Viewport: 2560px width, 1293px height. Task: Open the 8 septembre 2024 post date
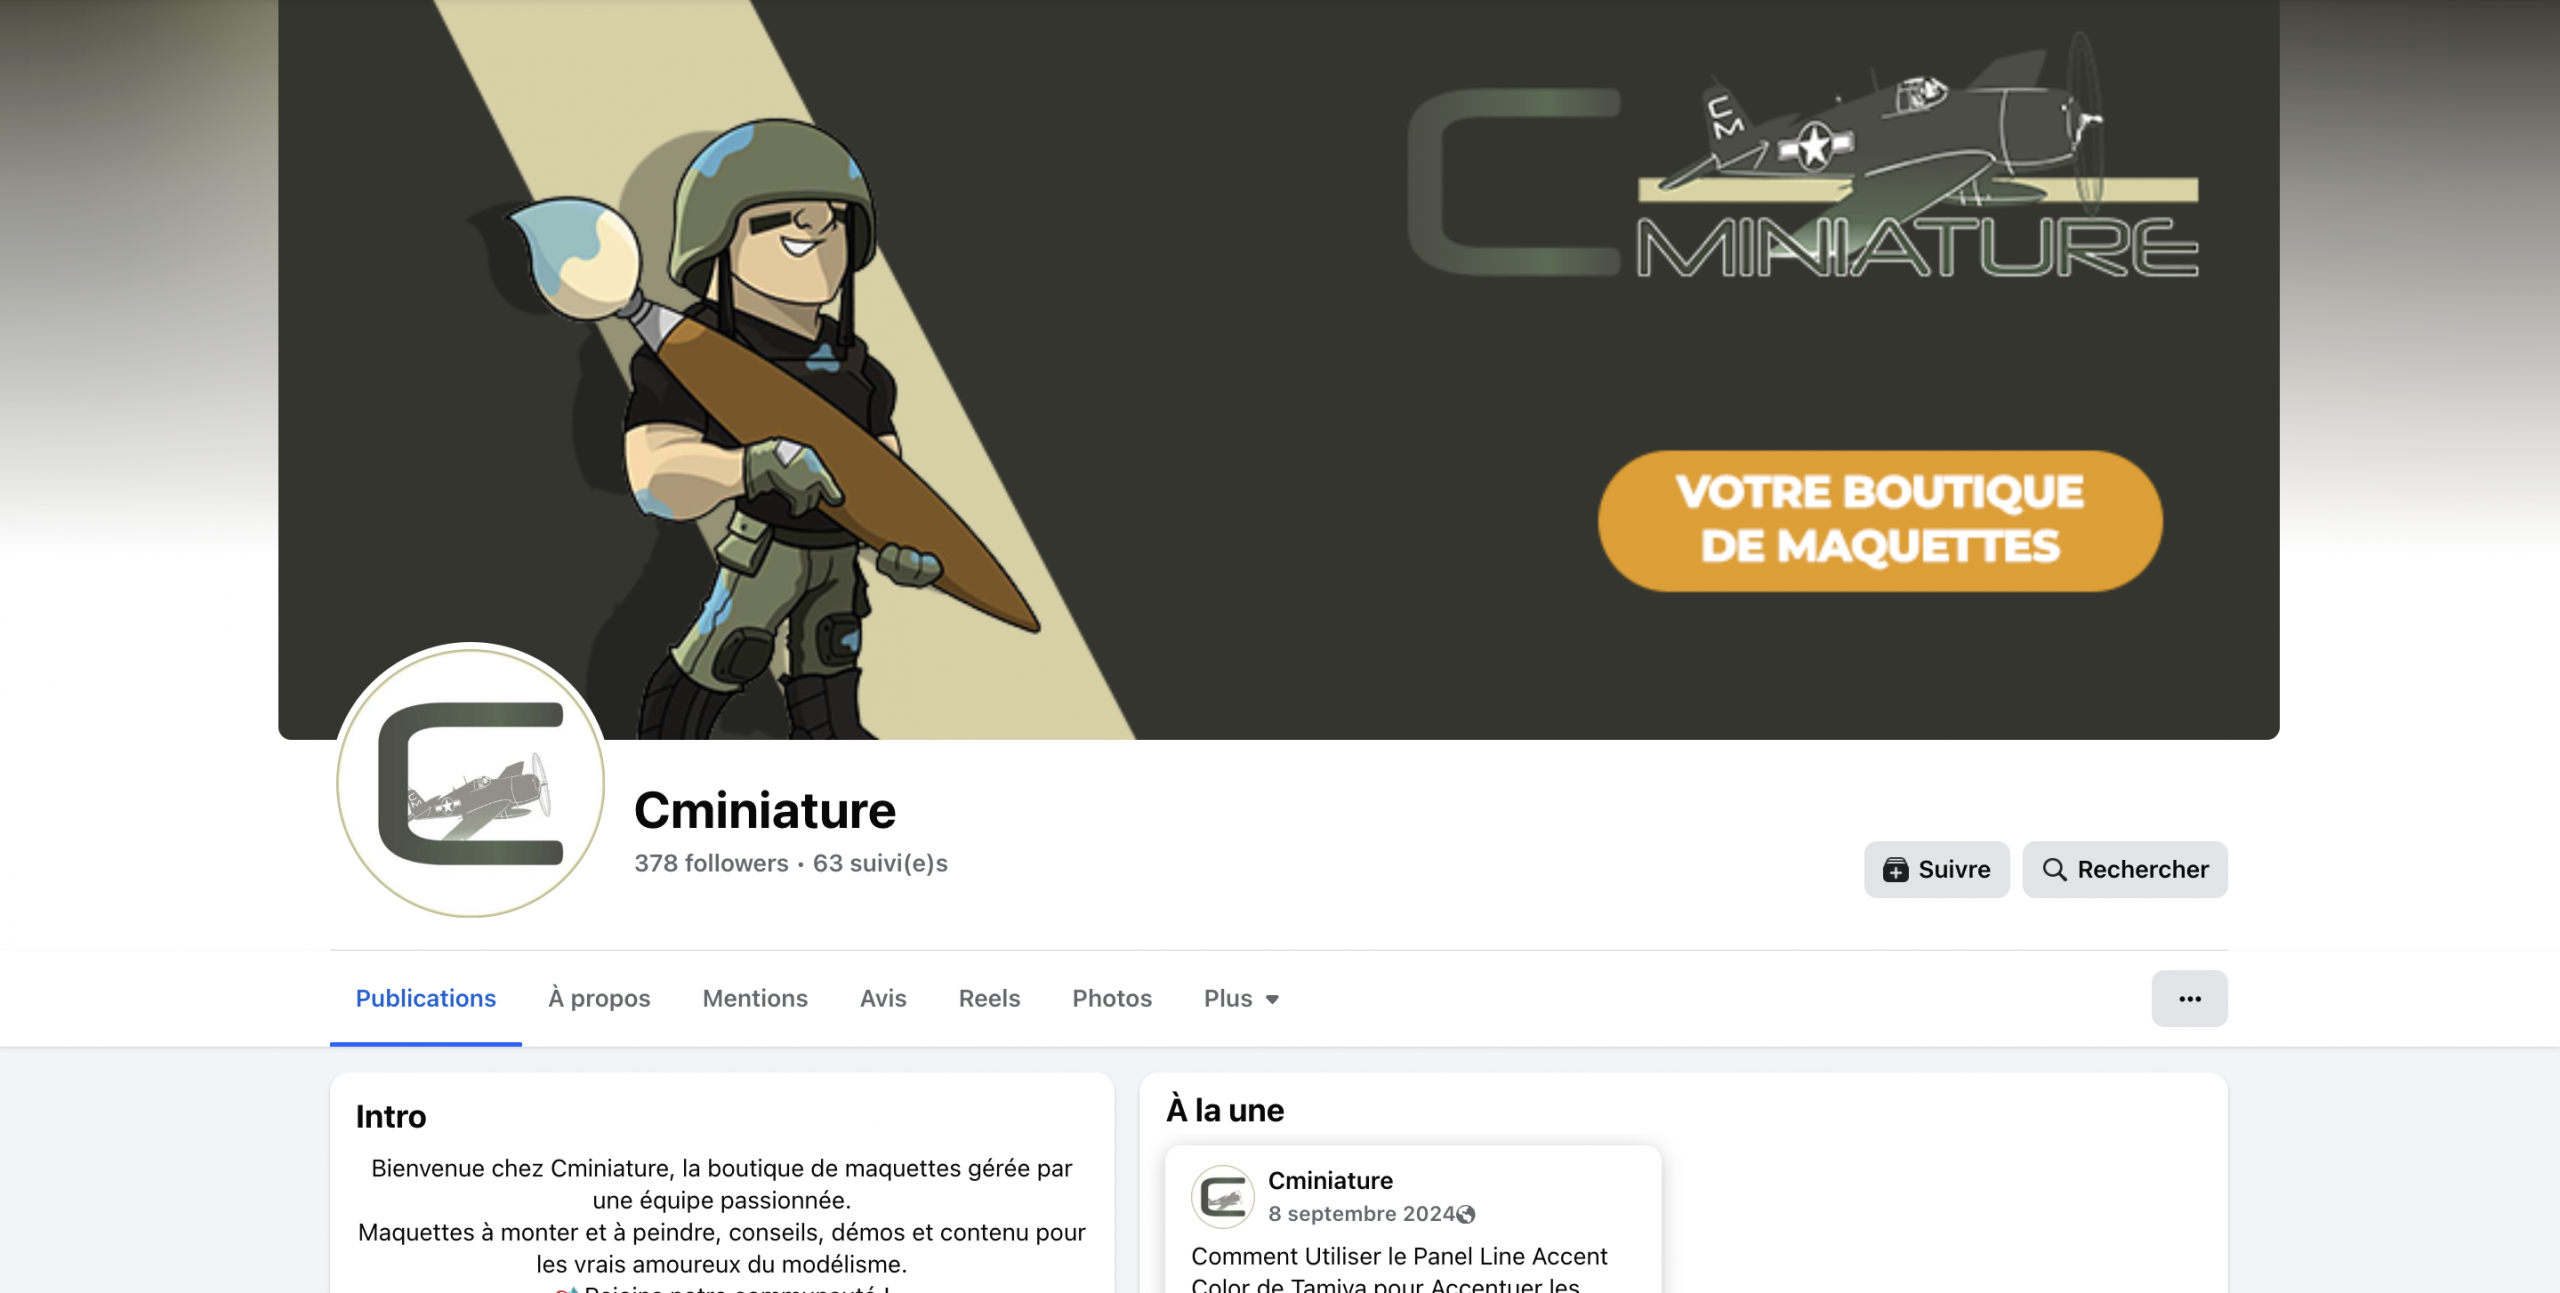pos(1361,1214)
